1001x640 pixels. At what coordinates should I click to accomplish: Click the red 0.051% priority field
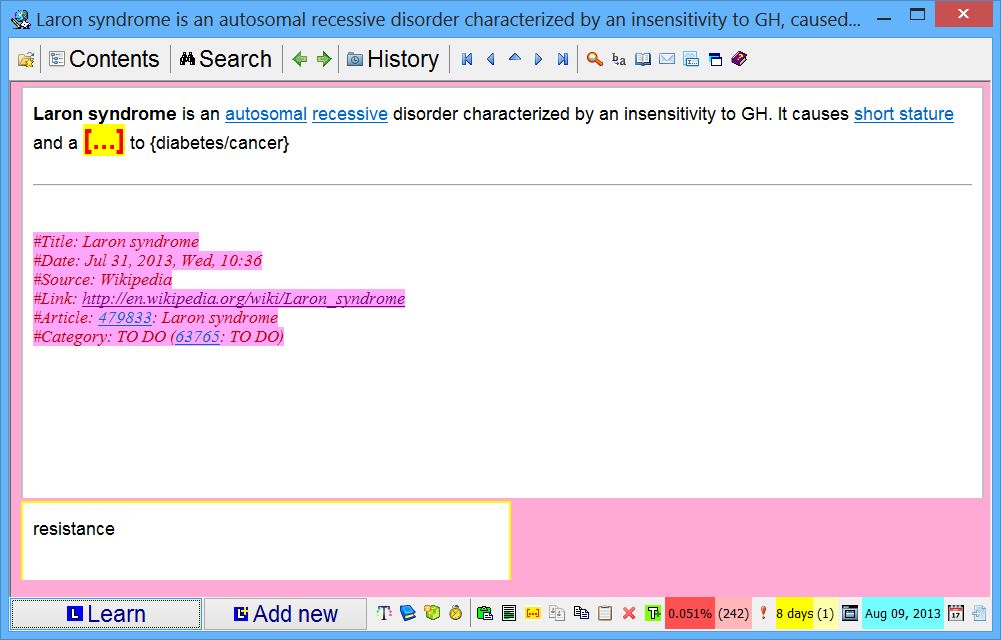pyautogui.click(x=690, y=613)
